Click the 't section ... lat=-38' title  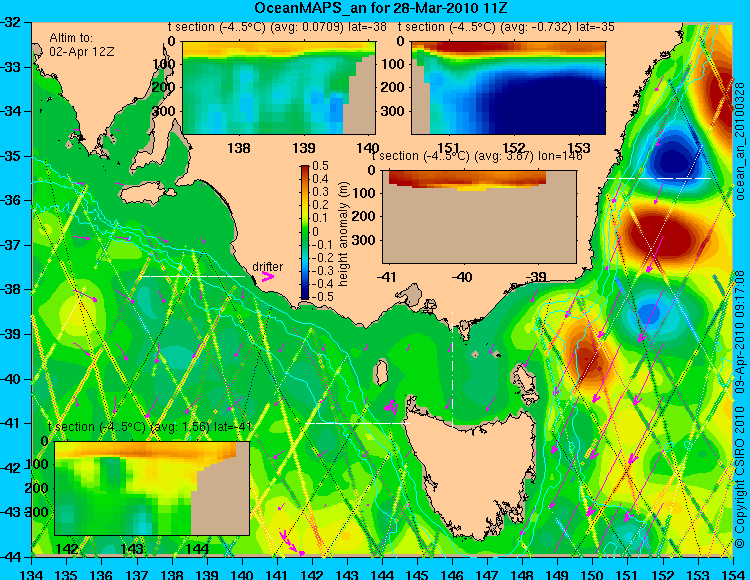coord(277,27)
